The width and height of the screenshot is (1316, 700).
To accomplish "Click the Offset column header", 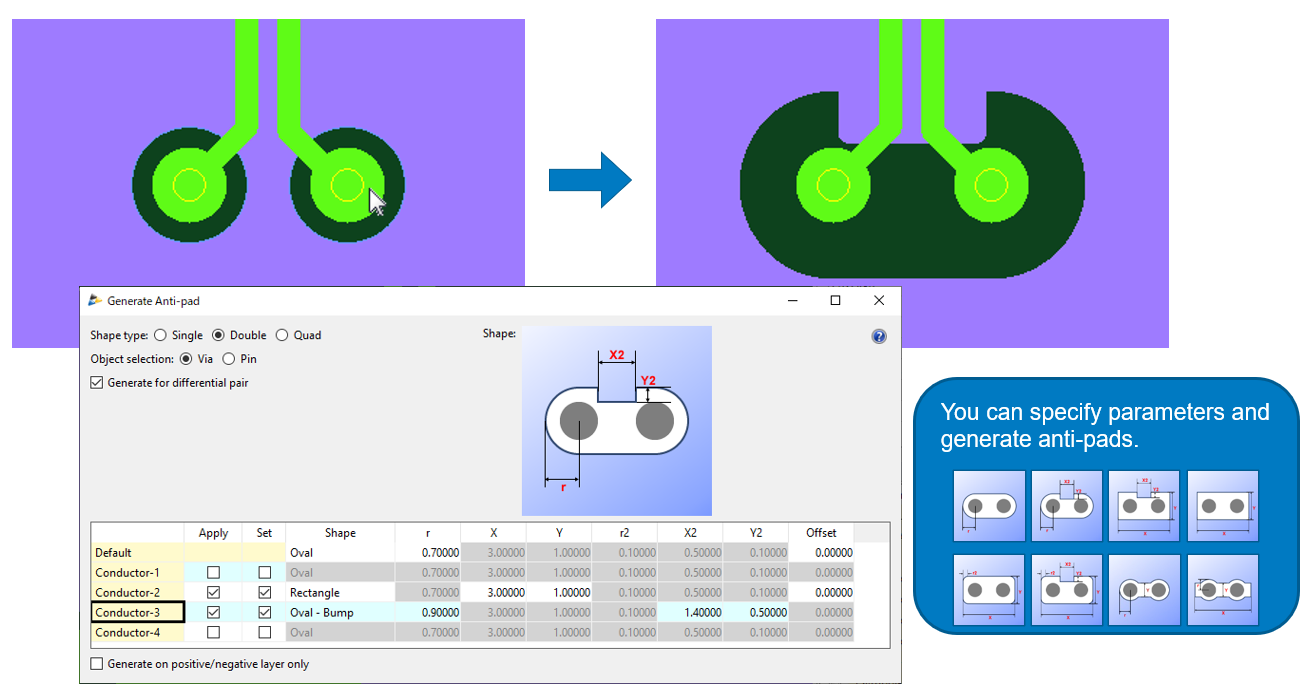I will tap(821, 533).
